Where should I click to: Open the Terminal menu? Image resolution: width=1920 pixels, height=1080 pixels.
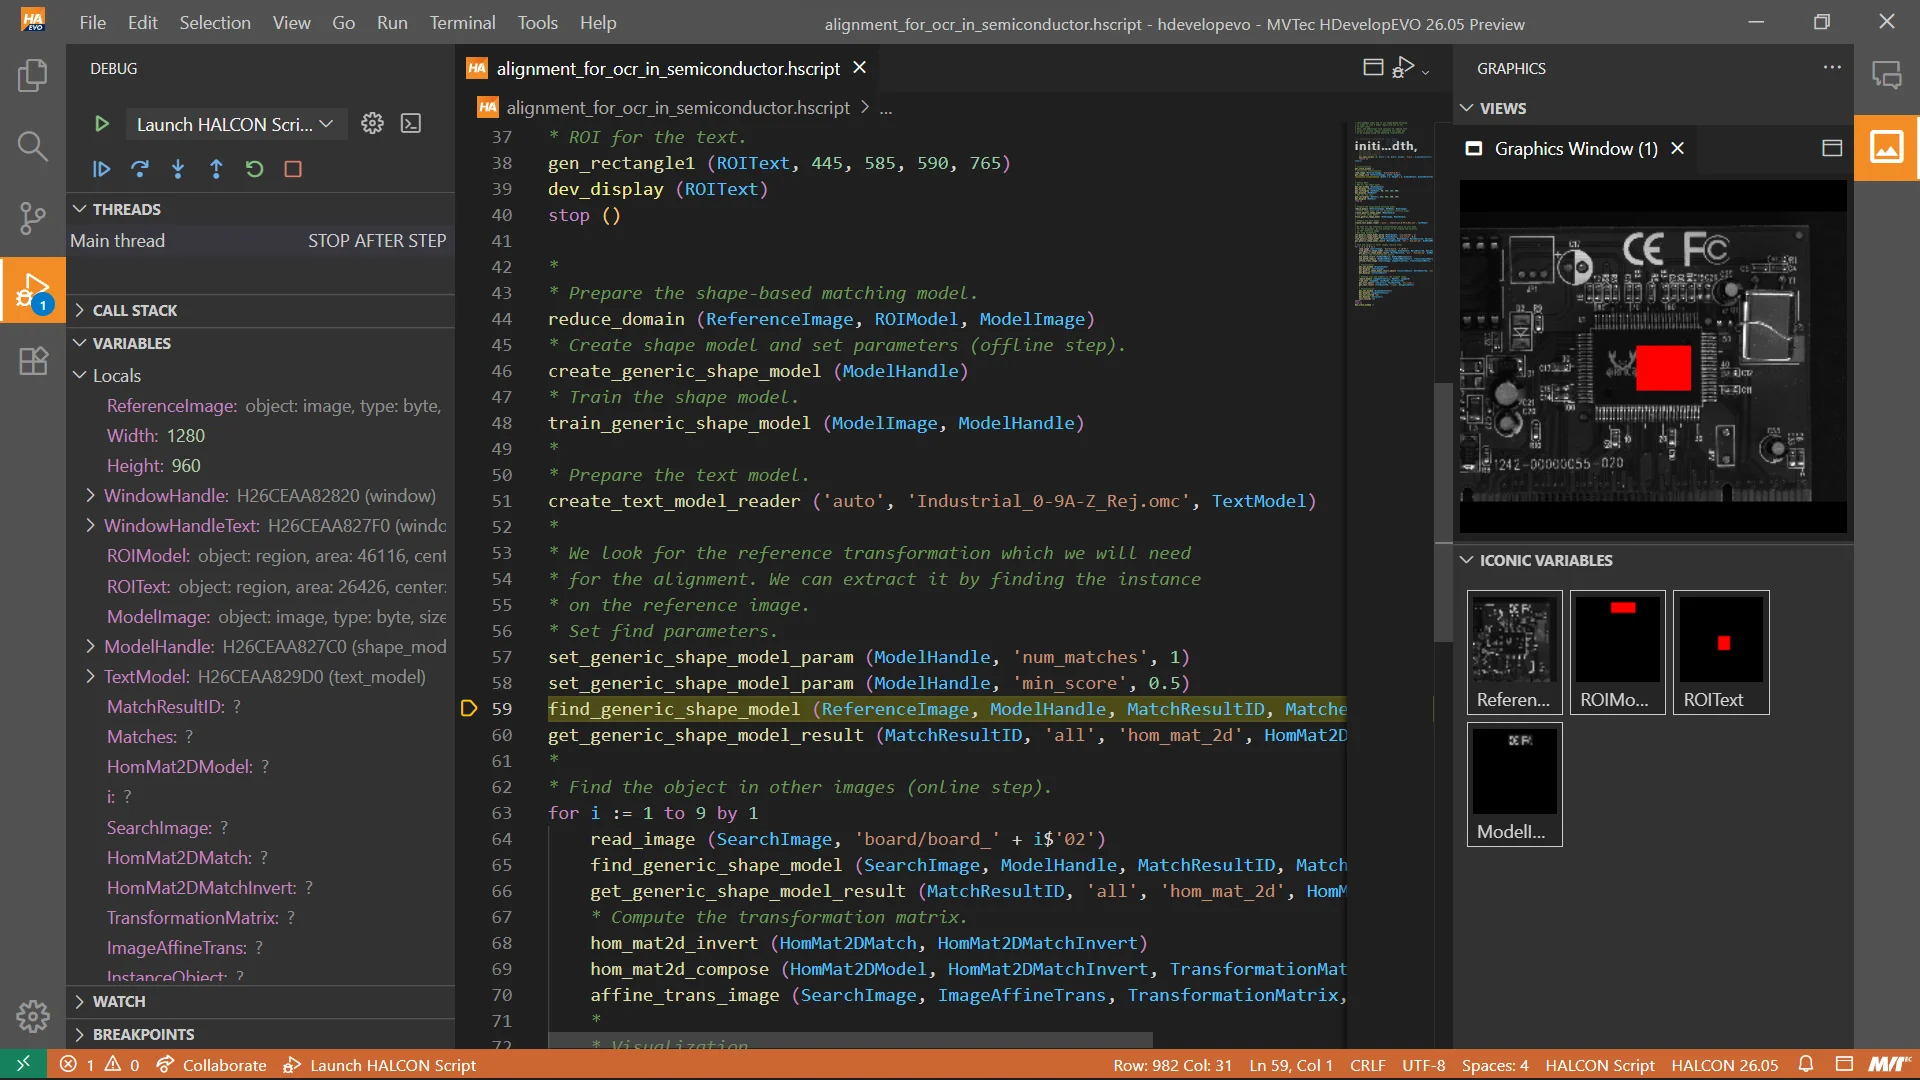coord(462,22)
